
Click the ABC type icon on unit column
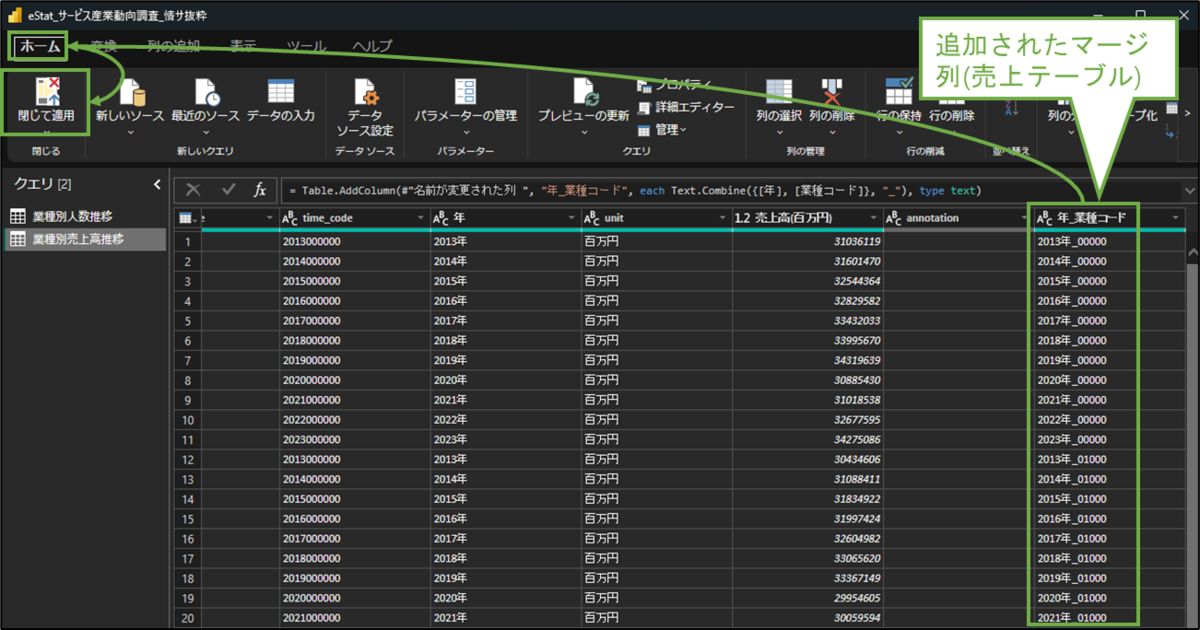592,217
